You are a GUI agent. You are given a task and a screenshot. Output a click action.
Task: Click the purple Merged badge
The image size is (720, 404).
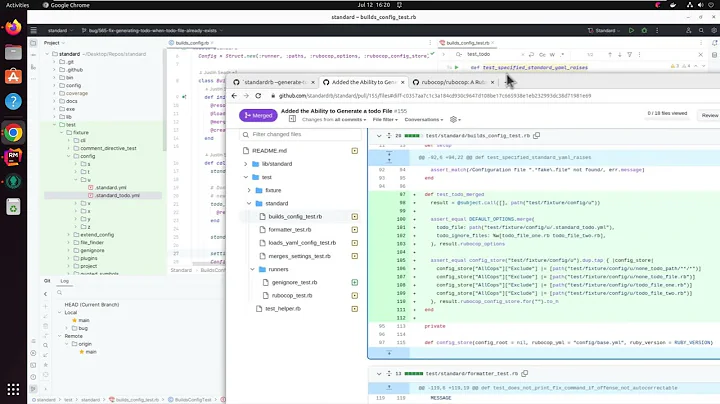[258, 115]
